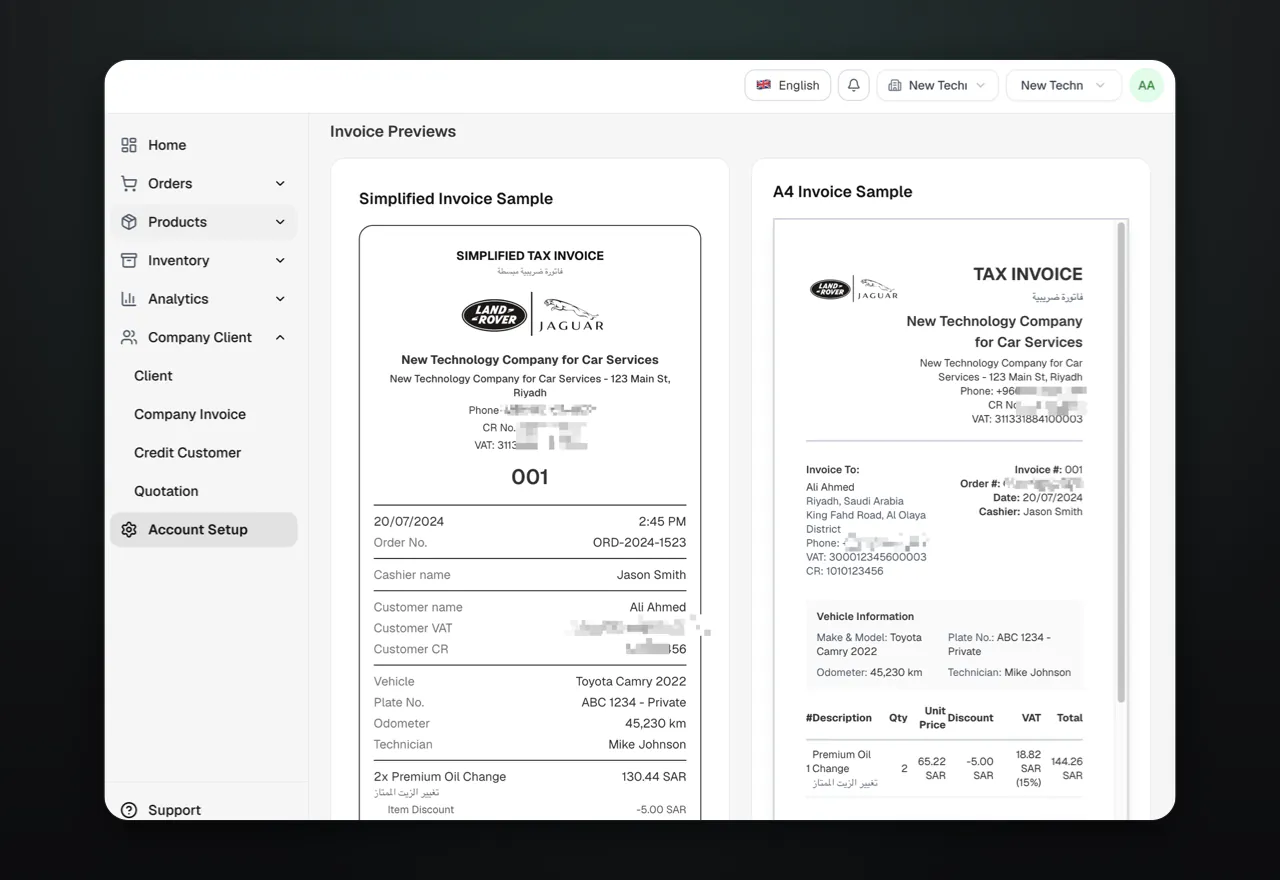
Task: Click the time '2:45 PM' on simplified invoice
Action: coord(662,522)
